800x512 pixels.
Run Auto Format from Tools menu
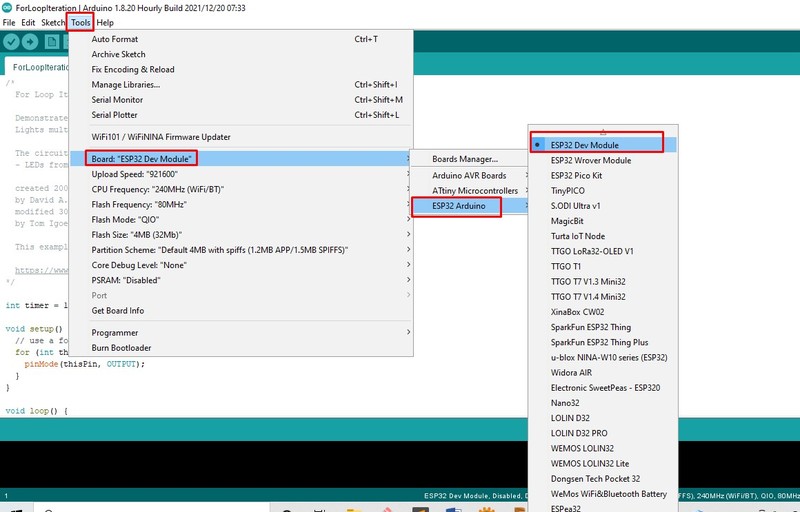click(x=240, y=39)
